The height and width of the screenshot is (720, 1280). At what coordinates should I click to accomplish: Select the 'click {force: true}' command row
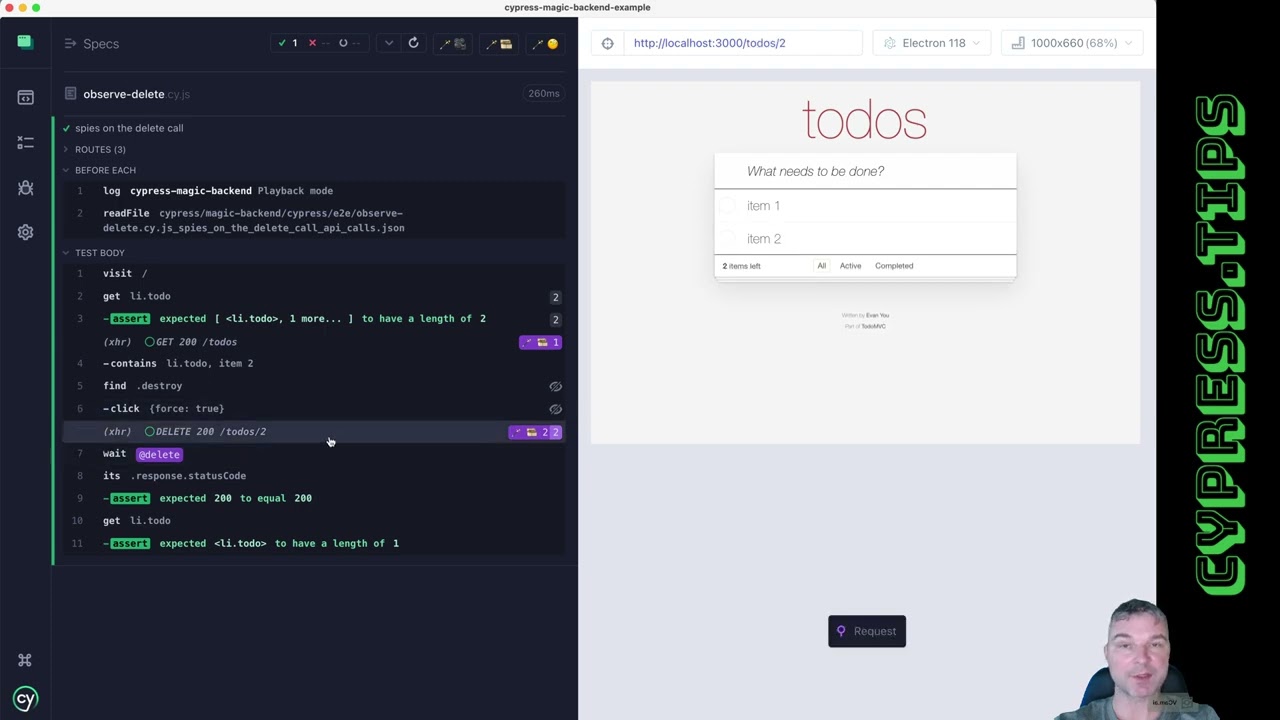(x=314, y=409)
